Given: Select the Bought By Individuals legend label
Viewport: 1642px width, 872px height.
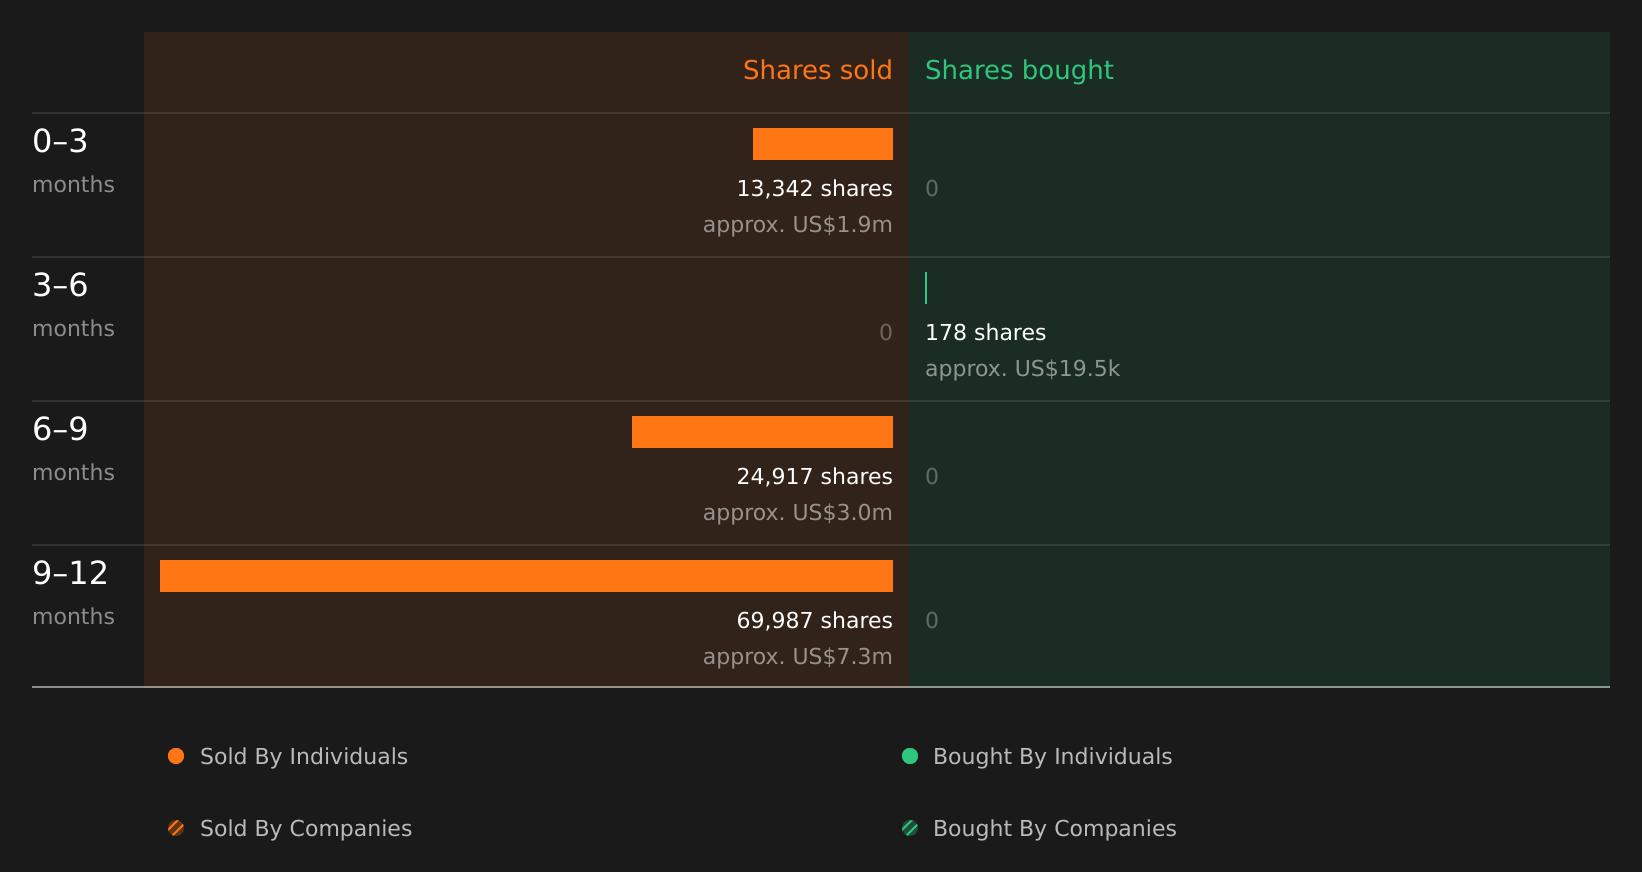Looking at the screenshot, I should [x=1052, y=757].
